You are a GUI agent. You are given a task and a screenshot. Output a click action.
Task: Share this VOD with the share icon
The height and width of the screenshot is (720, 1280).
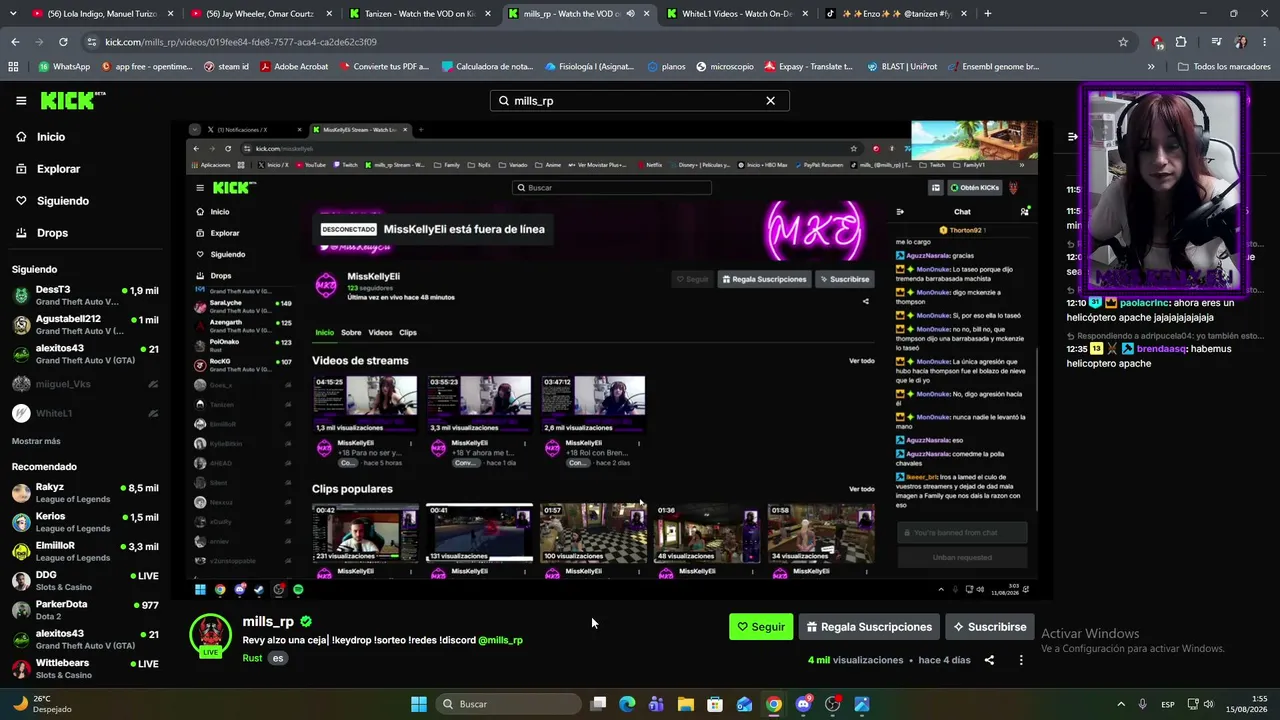pos(989,660)
